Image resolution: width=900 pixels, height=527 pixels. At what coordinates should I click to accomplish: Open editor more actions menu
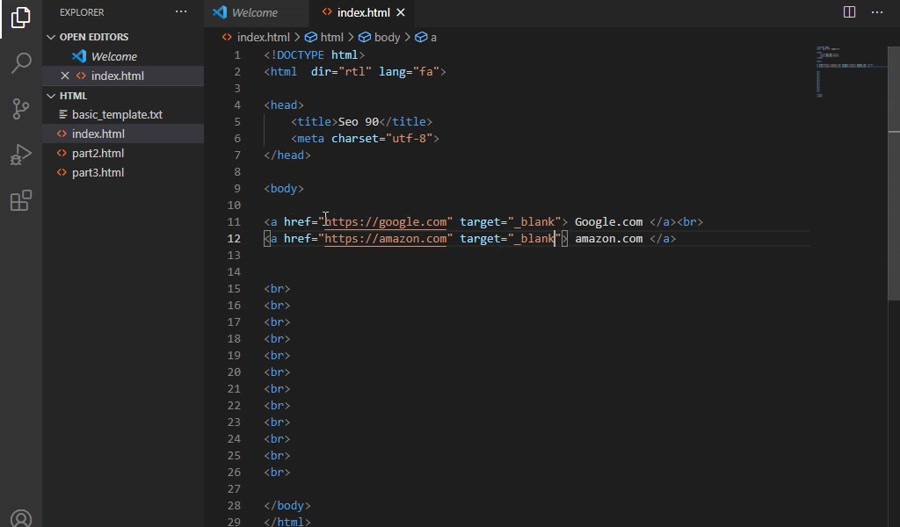pyautogui.click(x=877, y=12)
